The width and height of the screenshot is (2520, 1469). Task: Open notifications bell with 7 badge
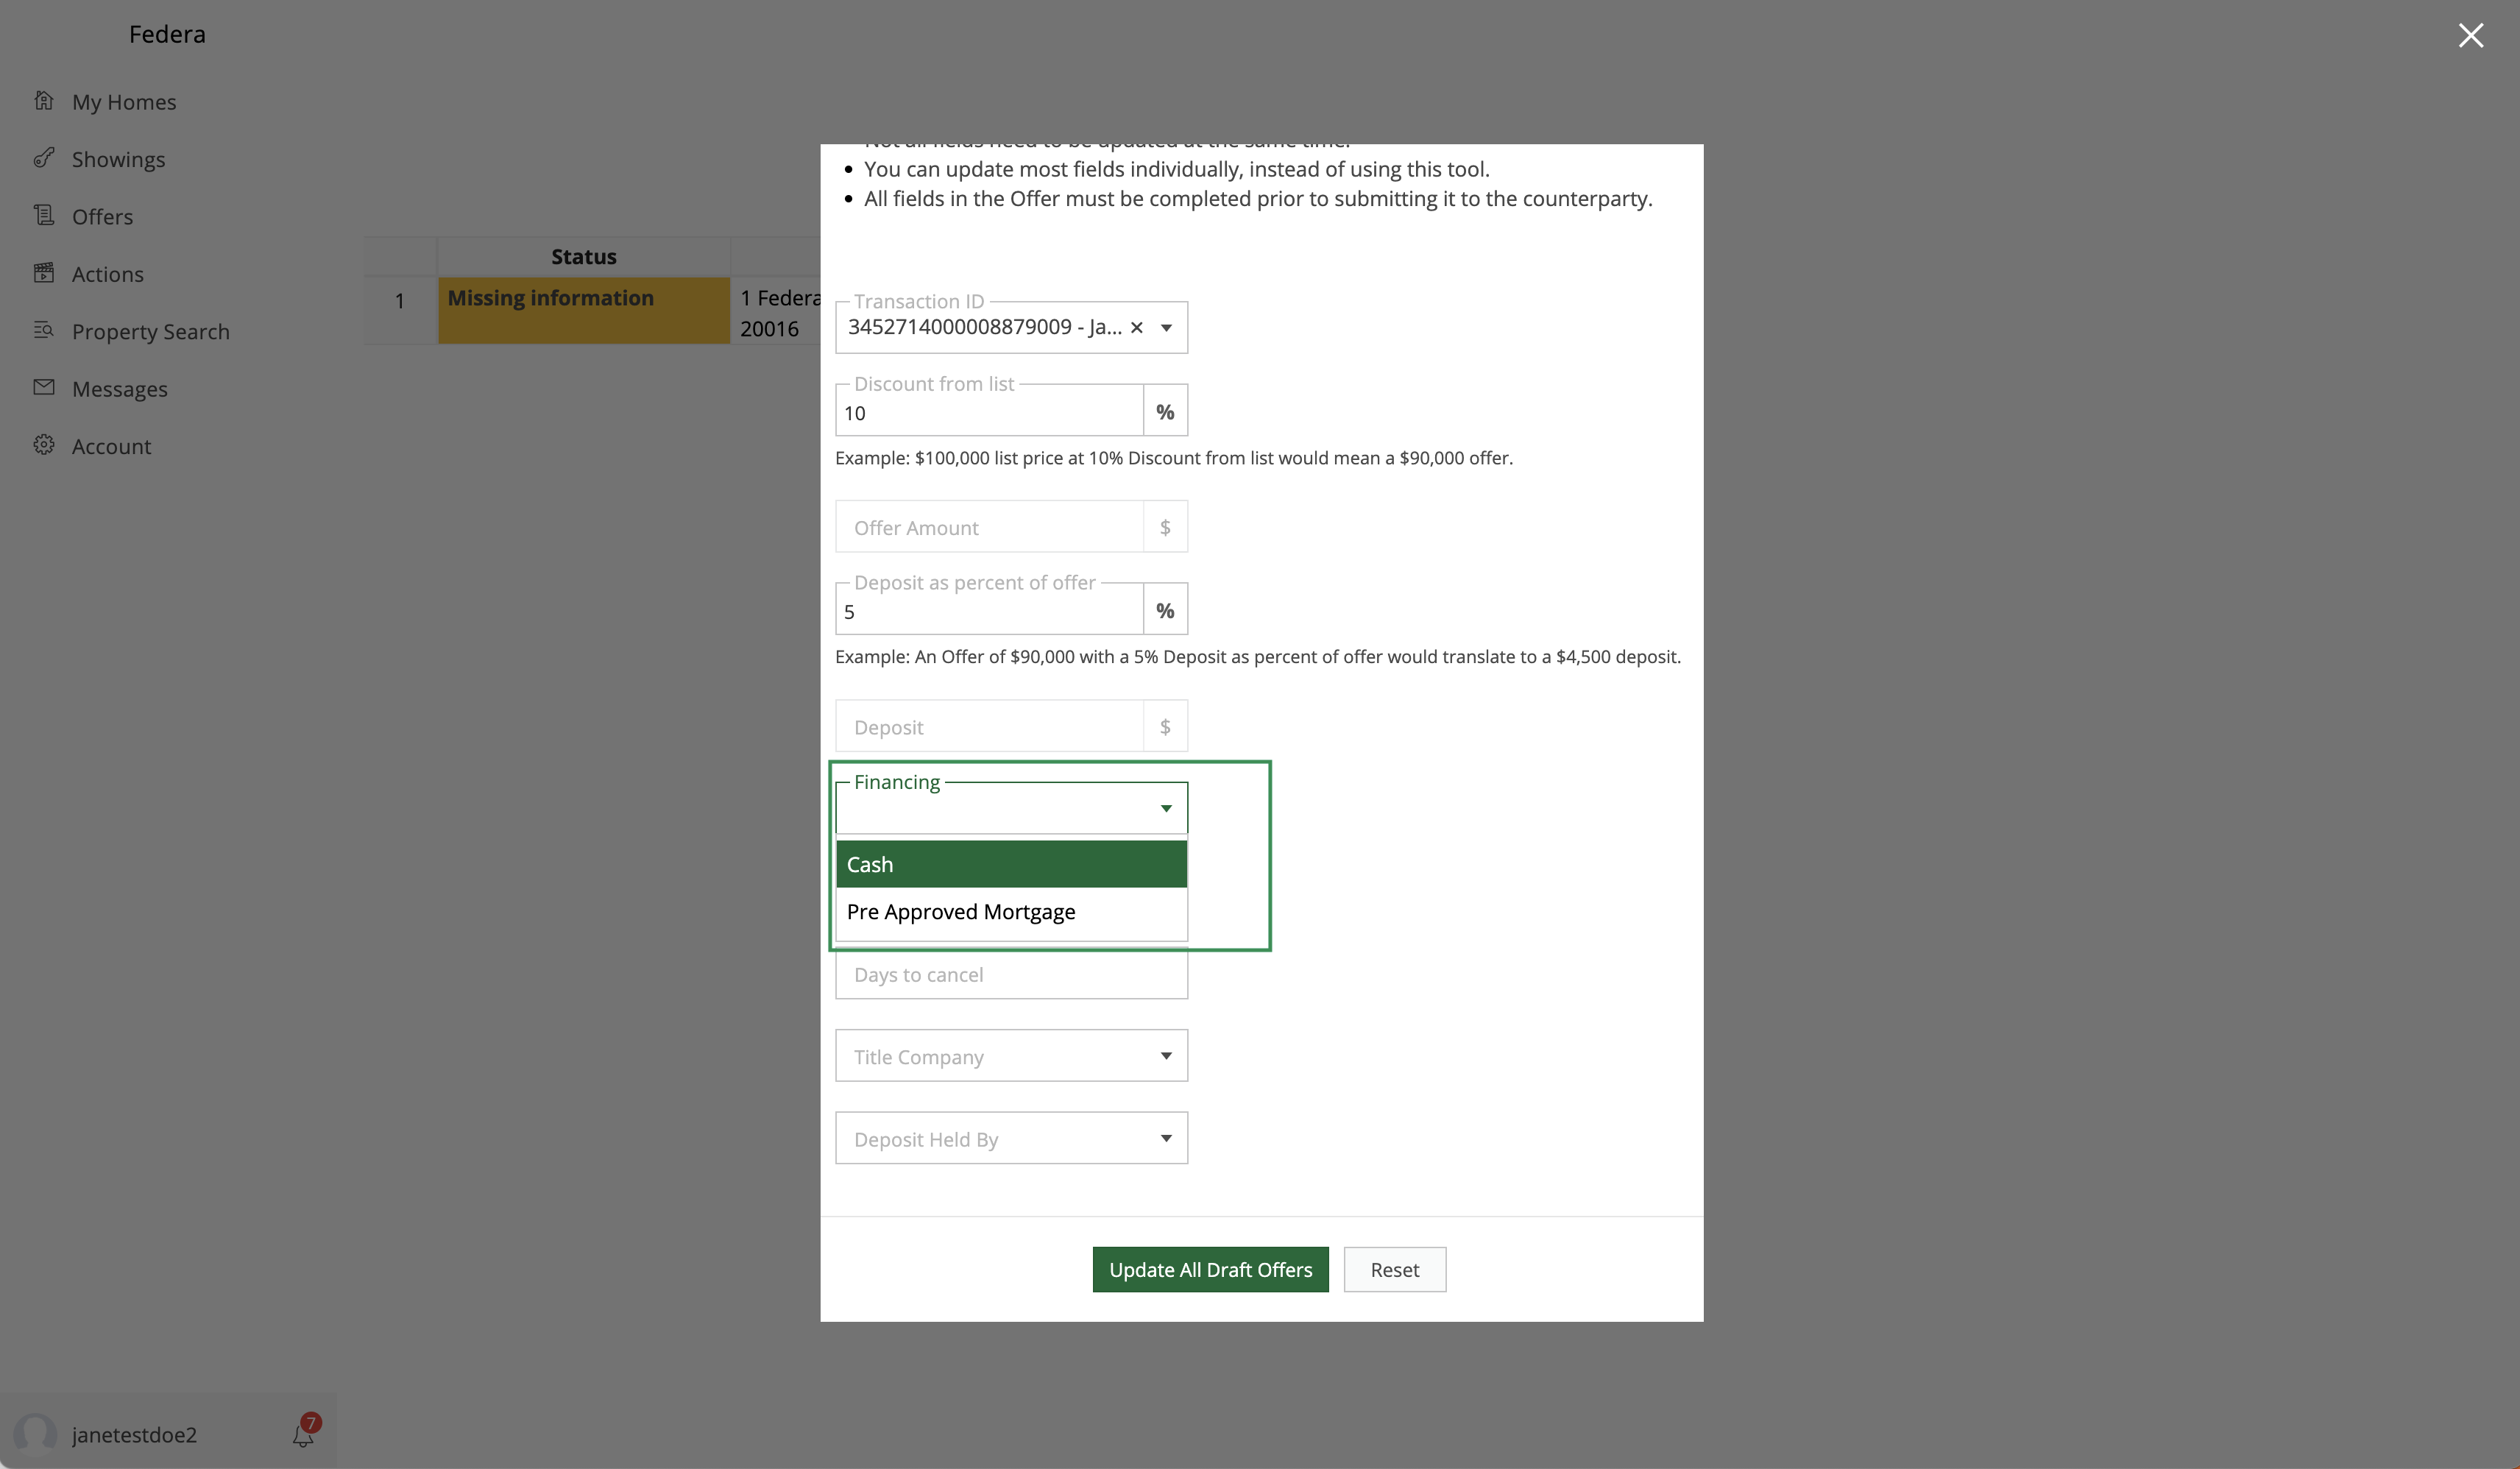[304, 1433]
